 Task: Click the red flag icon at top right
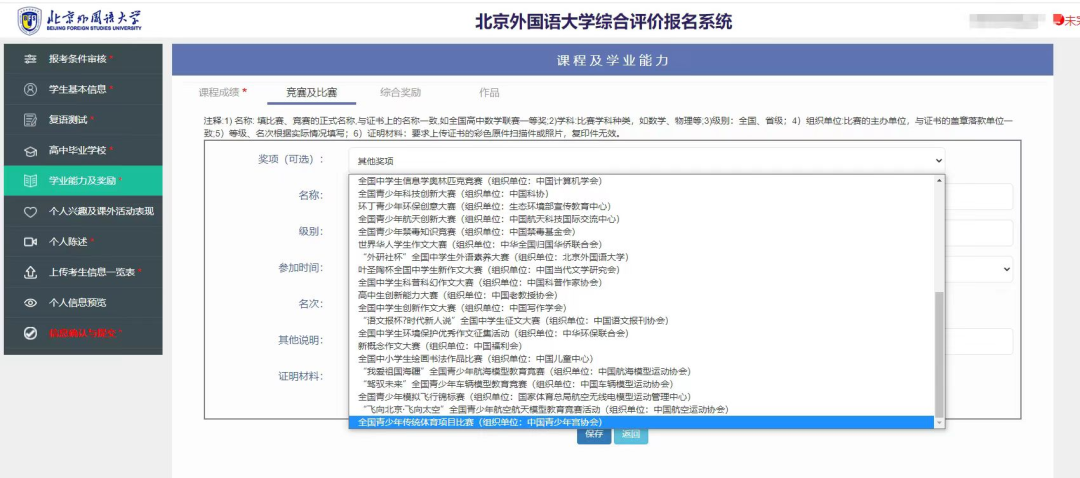tap(1059, 21)
